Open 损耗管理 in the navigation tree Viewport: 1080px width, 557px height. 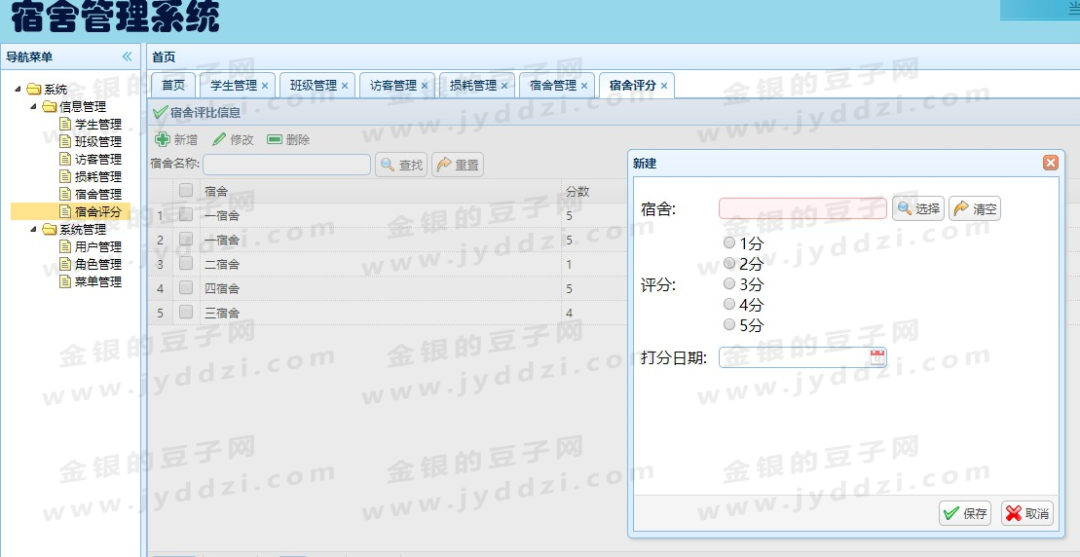tap(98, 177)
